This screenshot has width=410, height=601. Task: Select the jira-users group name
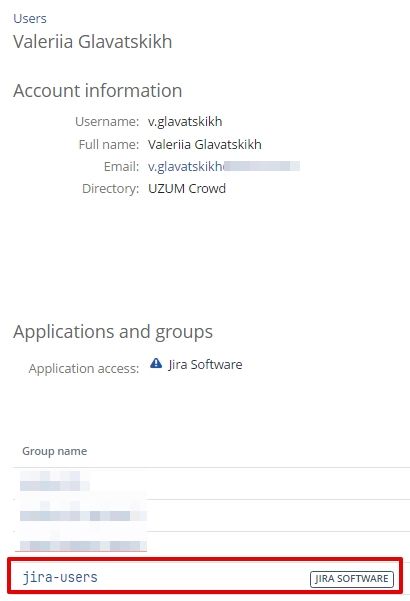coord(60,577)
